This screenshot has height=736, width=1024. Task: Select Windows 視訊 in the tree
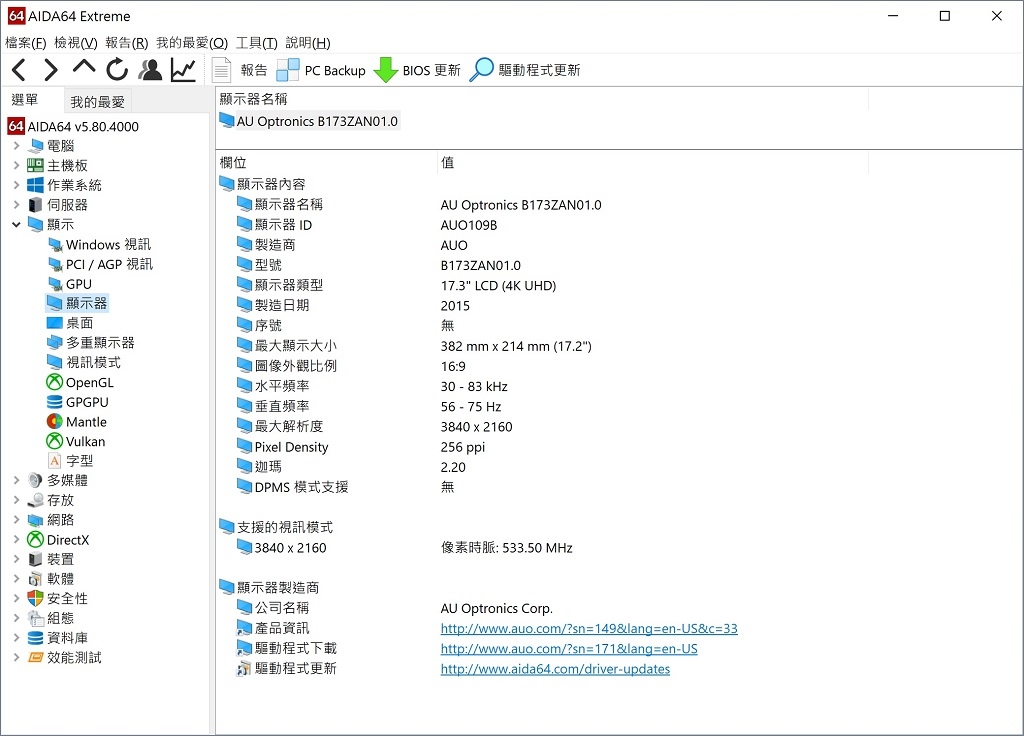(x=99, y=244)
